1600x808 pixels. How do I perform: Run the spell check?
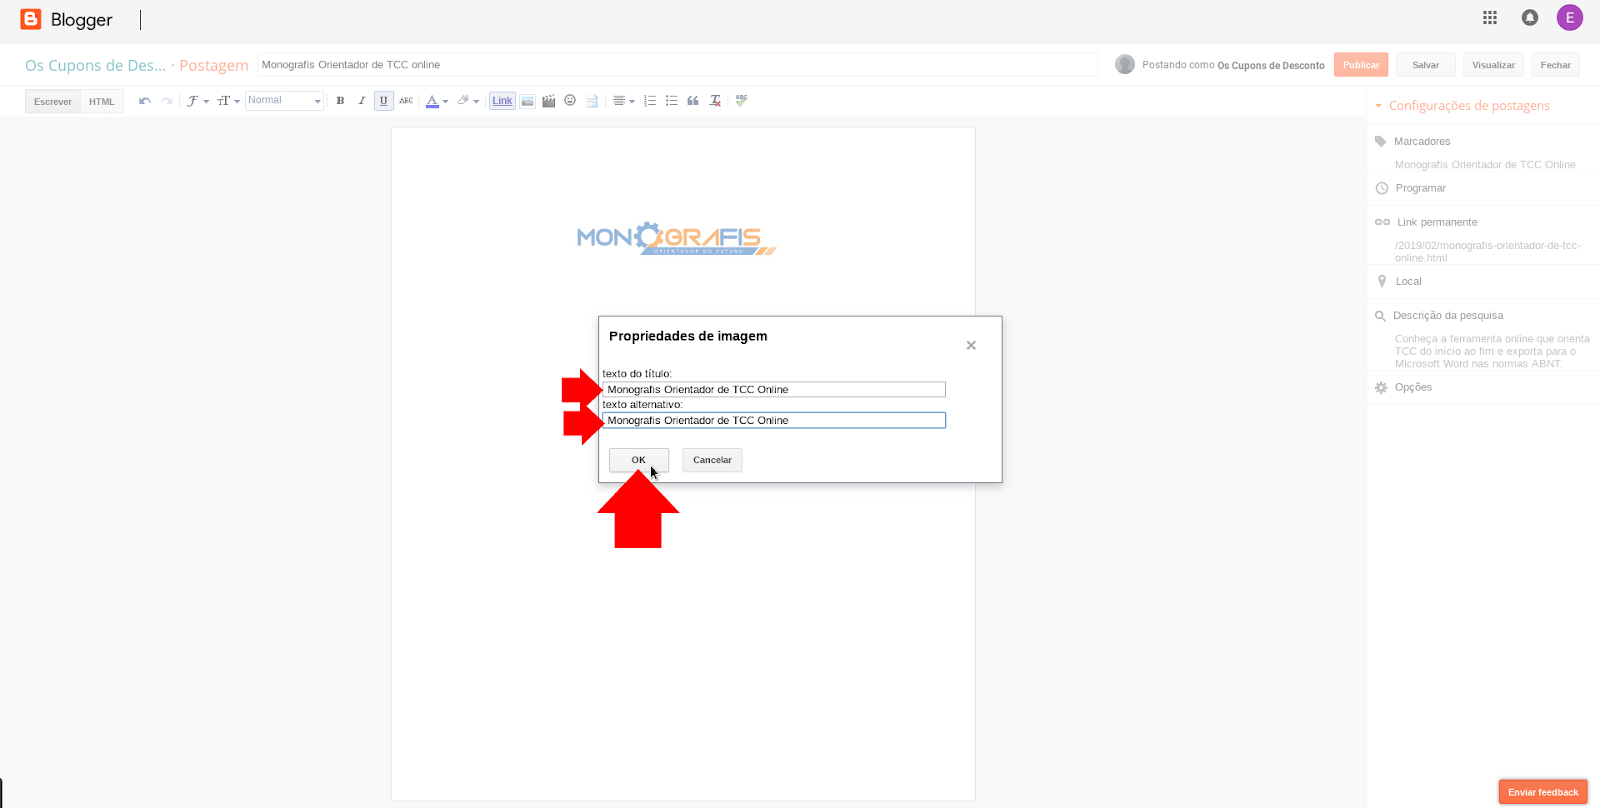[x=741, y=101]
